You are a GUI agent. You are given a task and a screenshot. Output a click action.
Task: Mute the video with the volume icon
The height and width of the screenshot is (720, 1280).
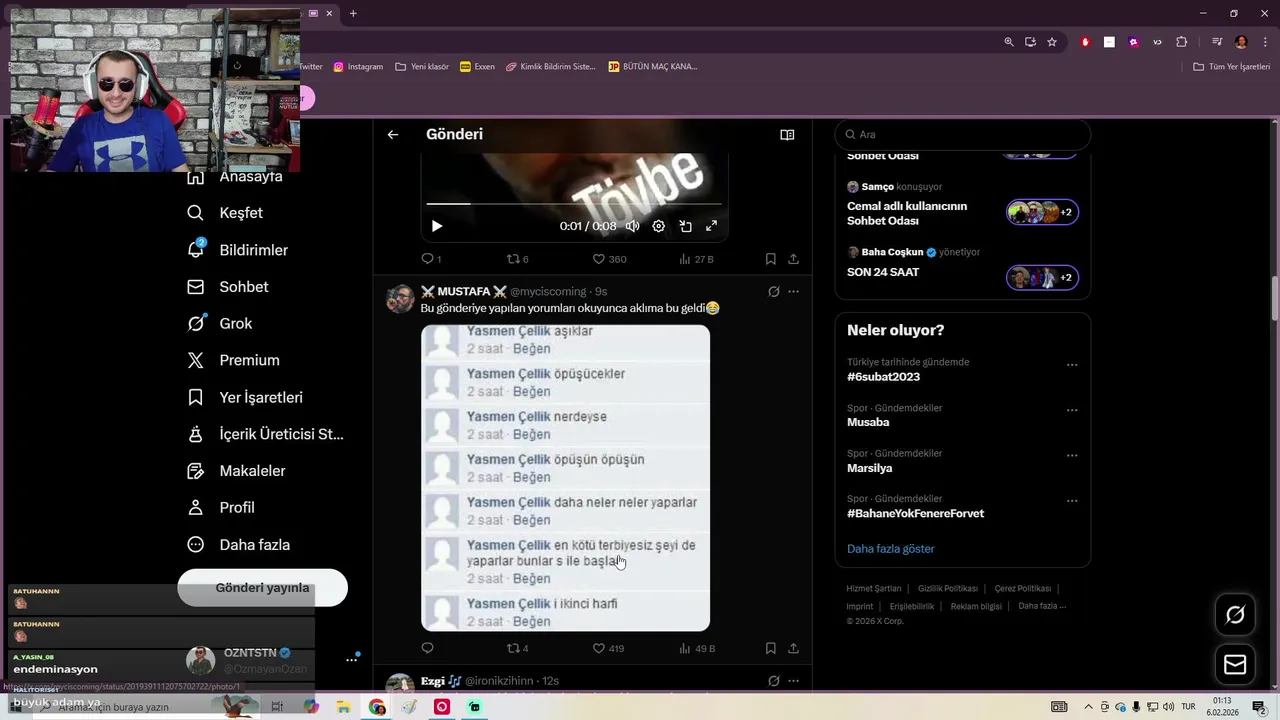pyautogui.click(x=632, y=226)
